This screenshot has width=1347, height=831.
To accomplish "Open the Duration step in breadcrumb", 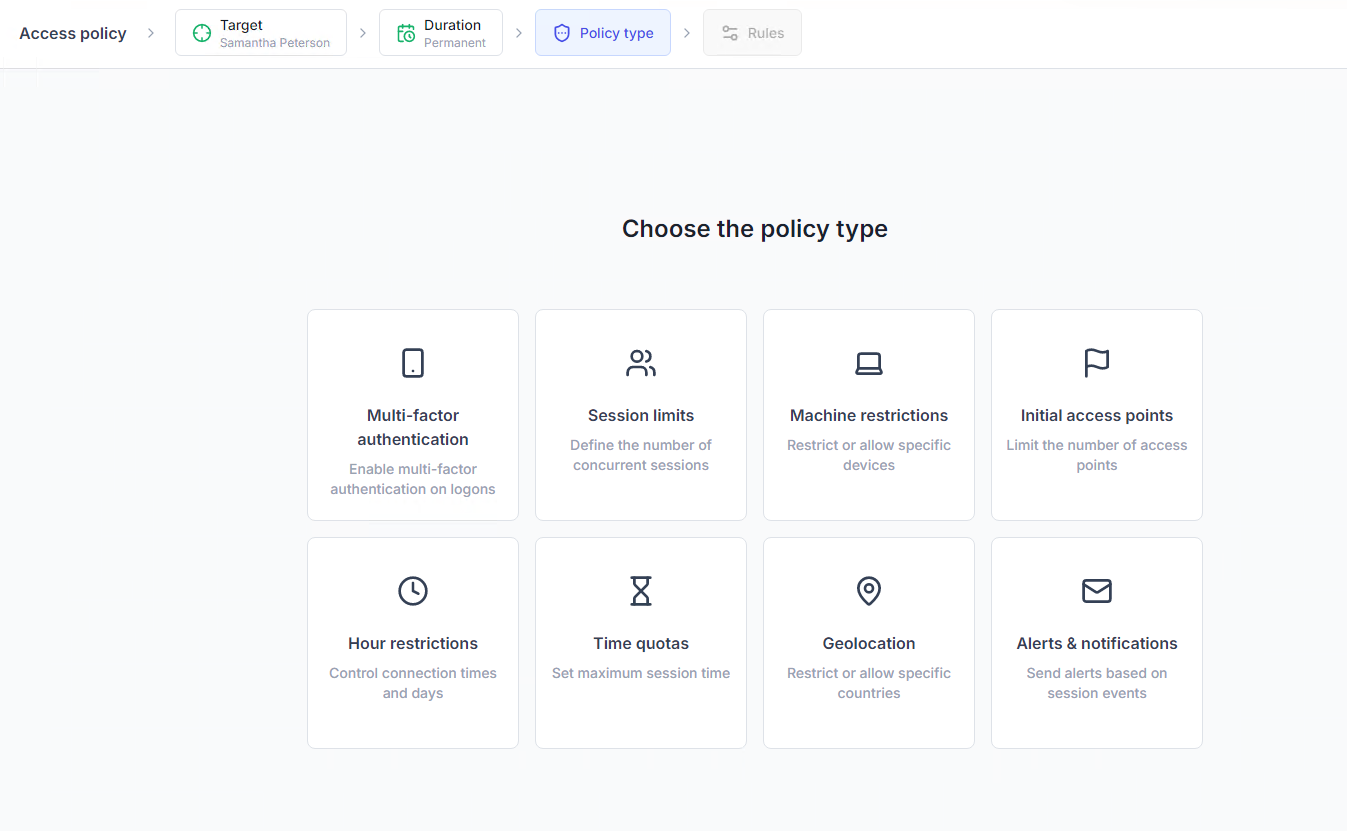I will coord(441,33).
